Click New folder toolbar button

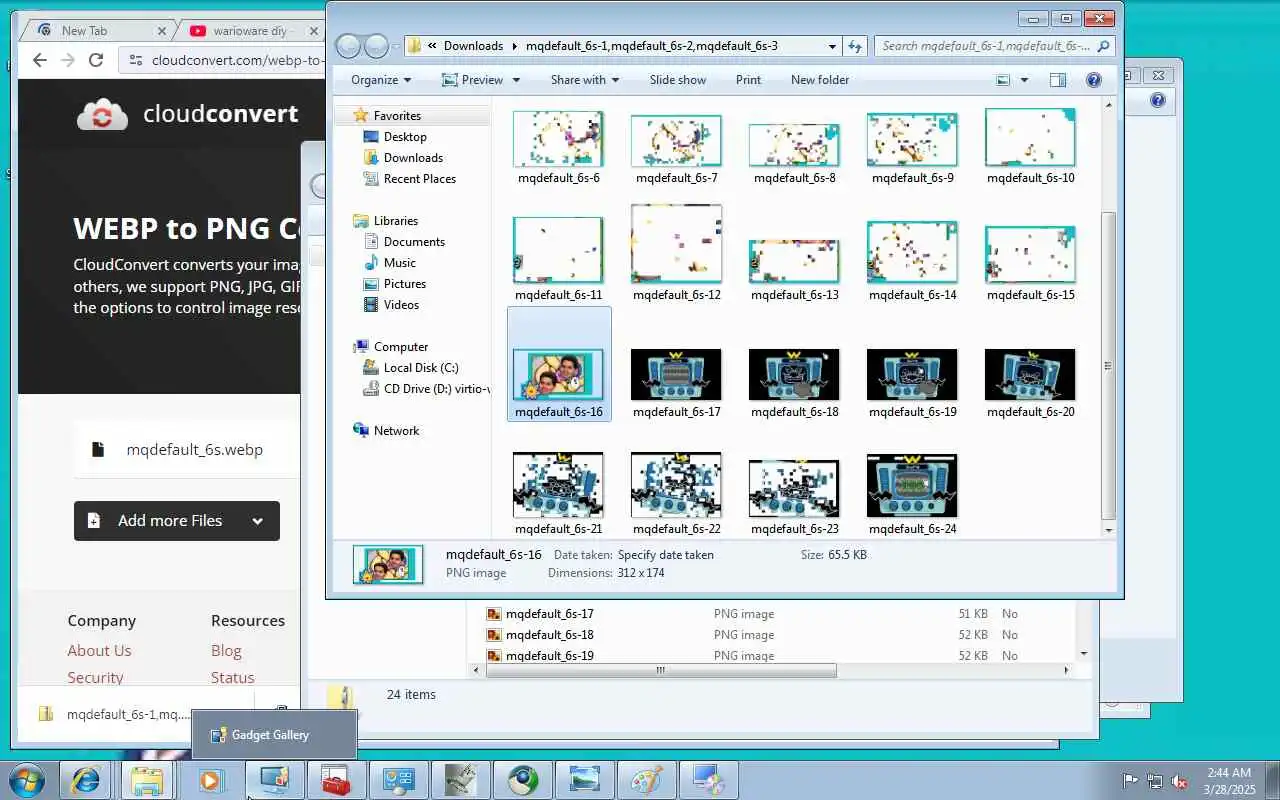[820, 80]
